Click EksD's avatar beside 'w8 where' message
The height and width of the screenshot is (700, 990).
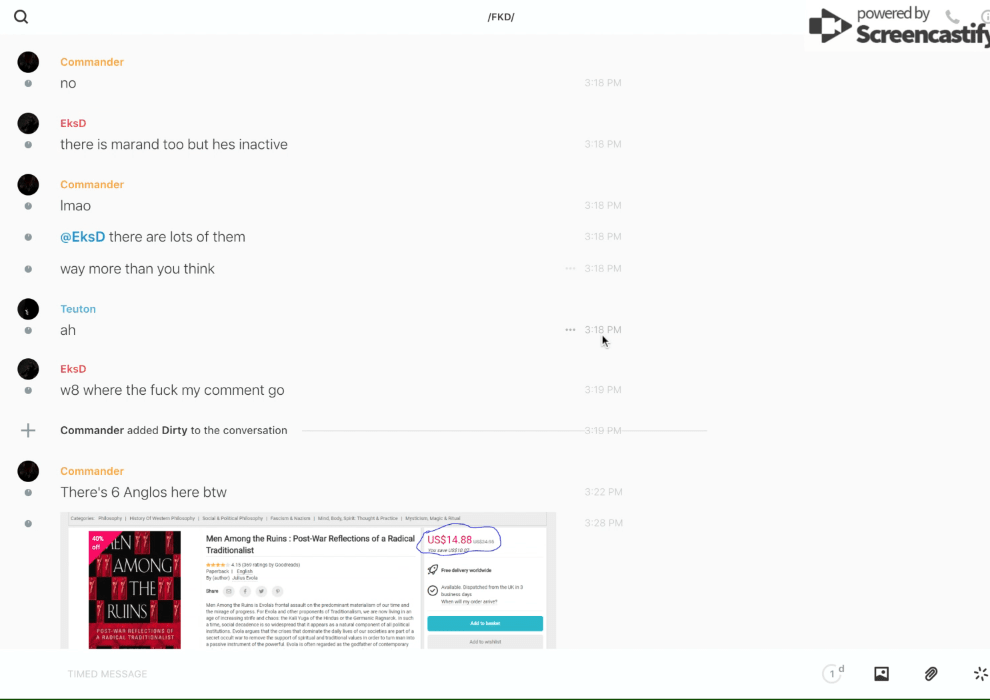(28, 369)
